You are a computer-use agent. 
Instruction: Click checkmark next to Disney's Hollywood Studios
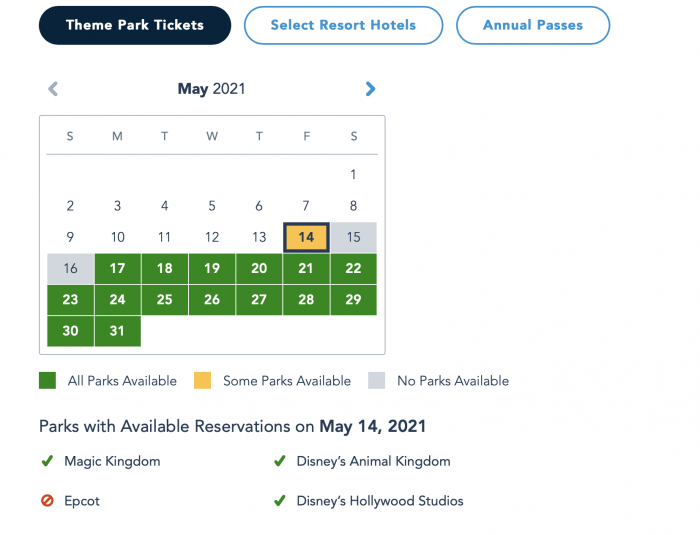[280, 501]
